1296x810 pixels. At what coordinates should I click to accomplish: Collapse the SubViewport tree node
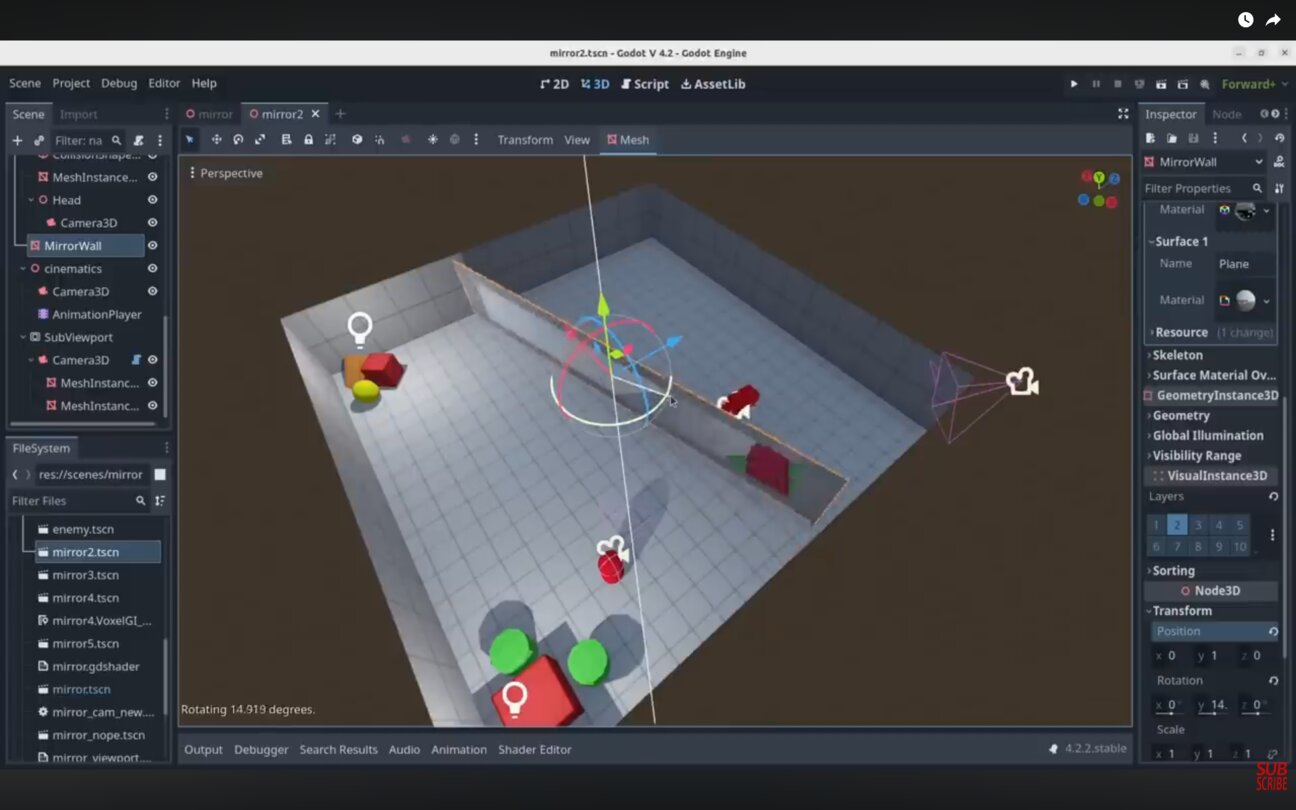[22, 338]
